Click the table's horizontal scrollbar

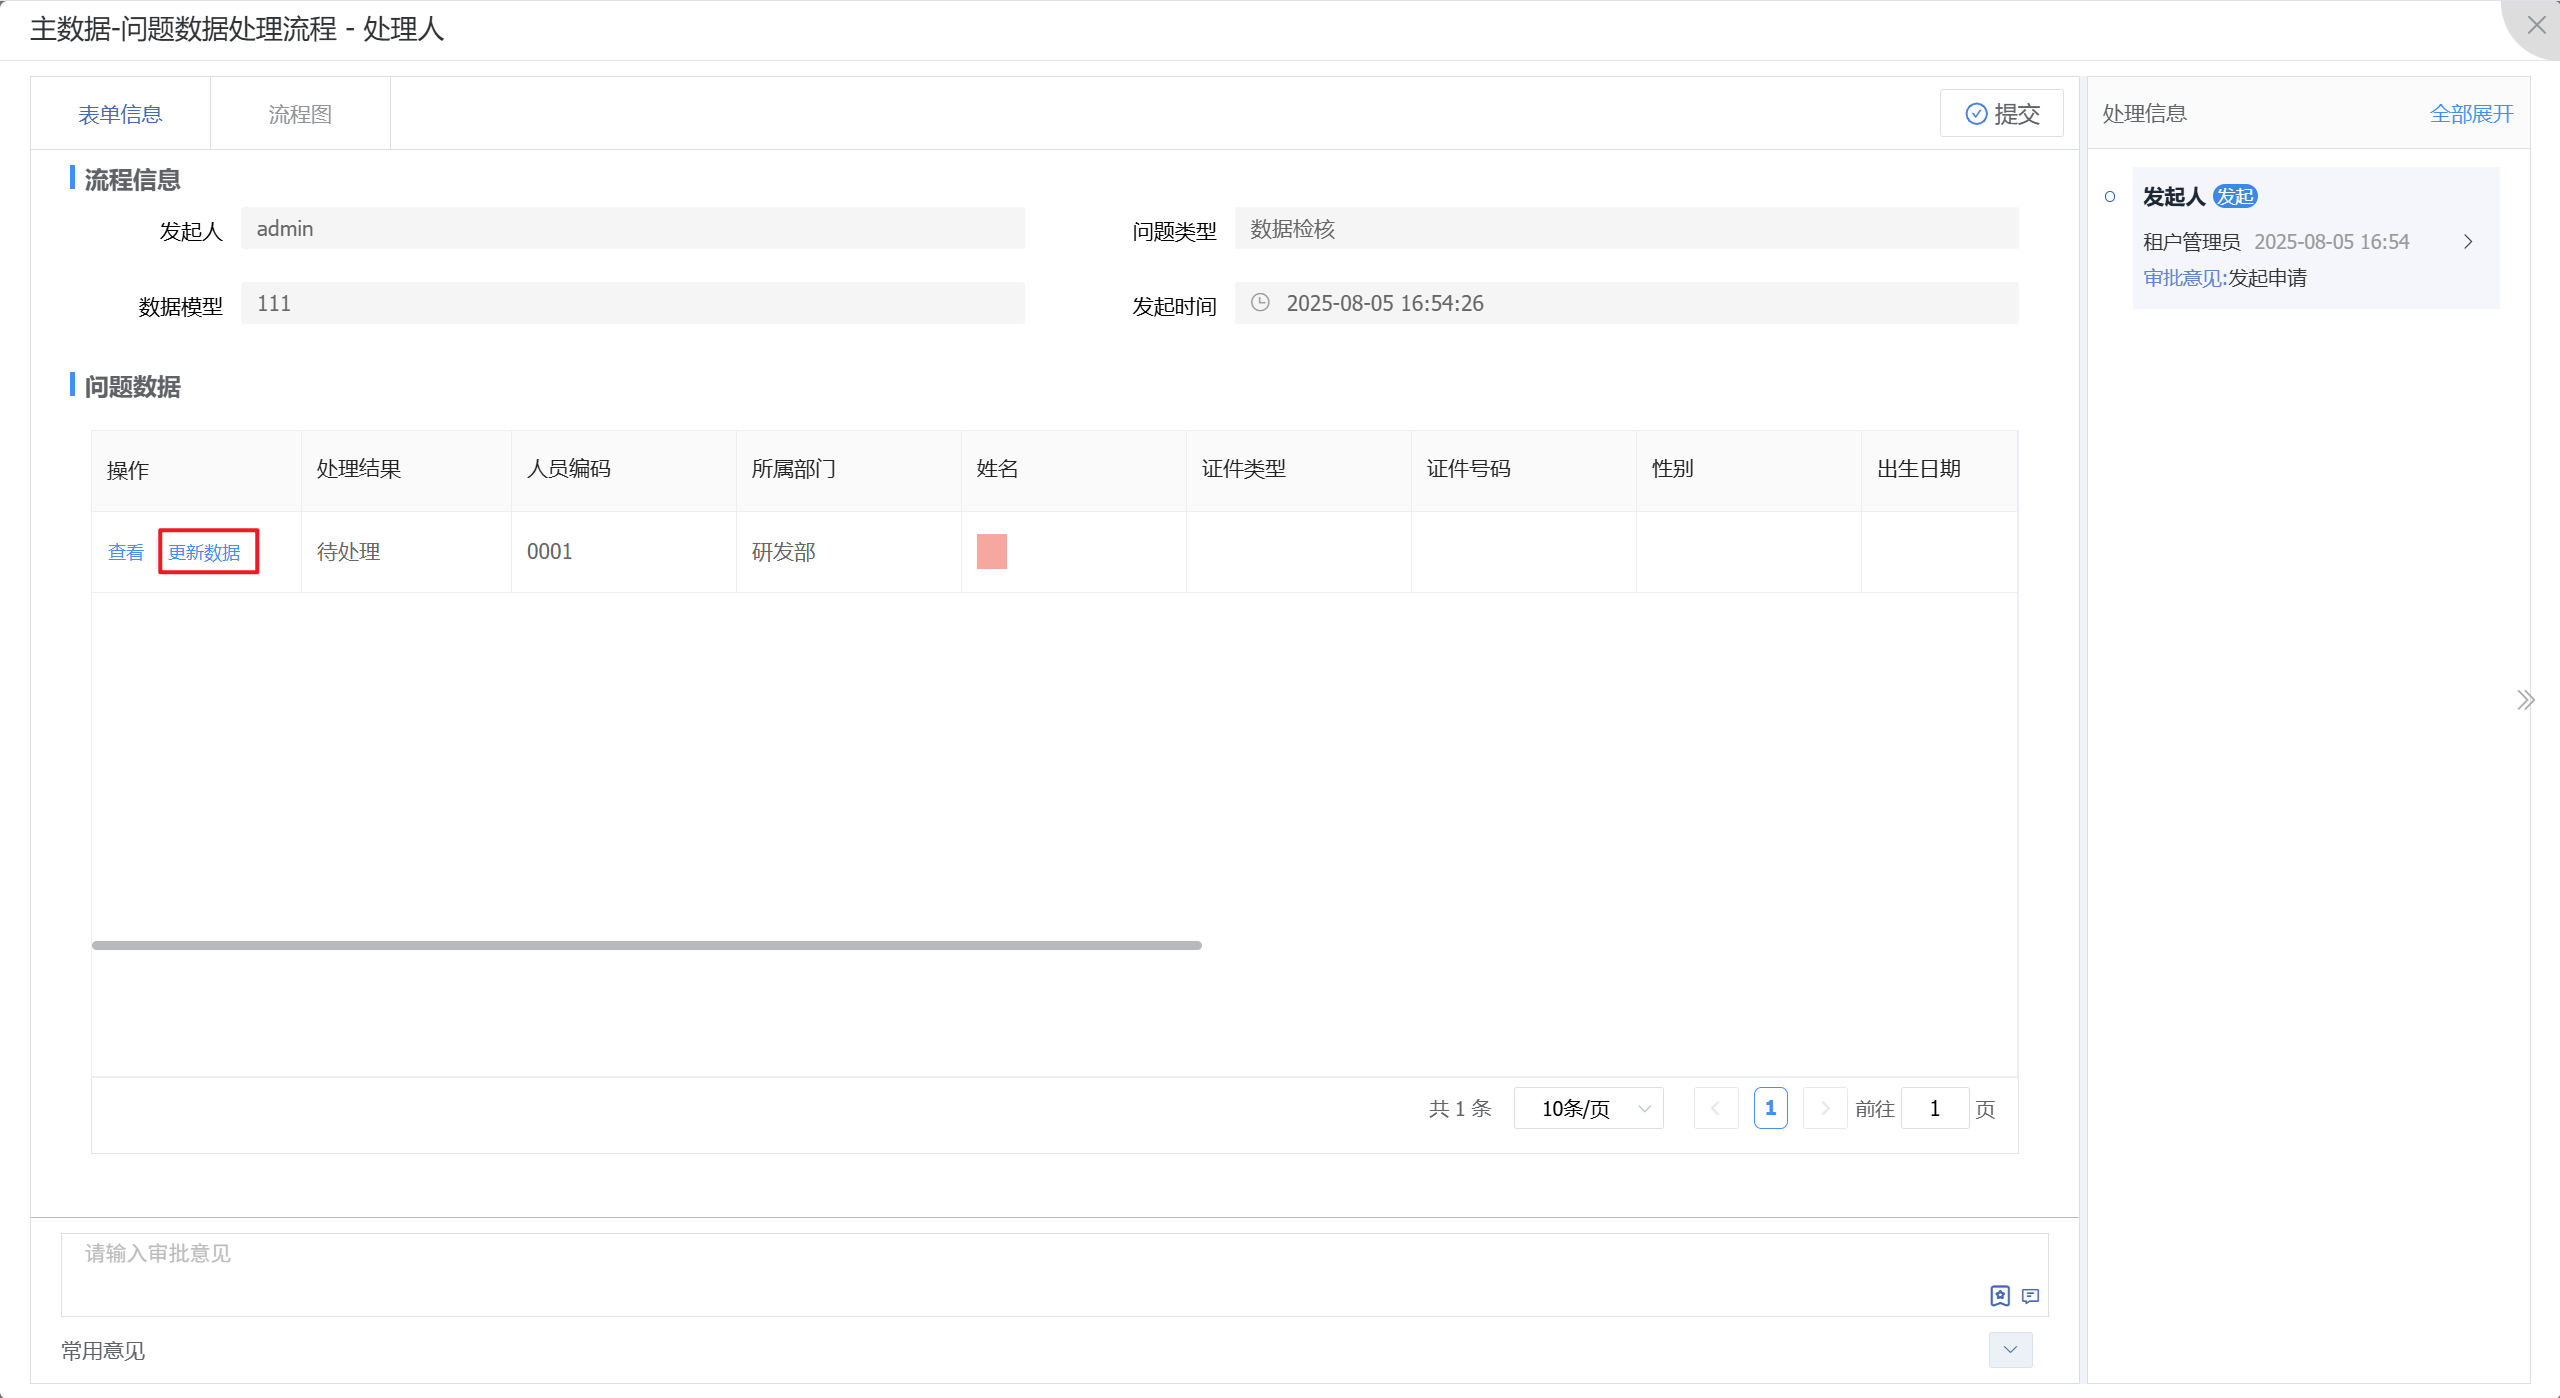point(646,945)
